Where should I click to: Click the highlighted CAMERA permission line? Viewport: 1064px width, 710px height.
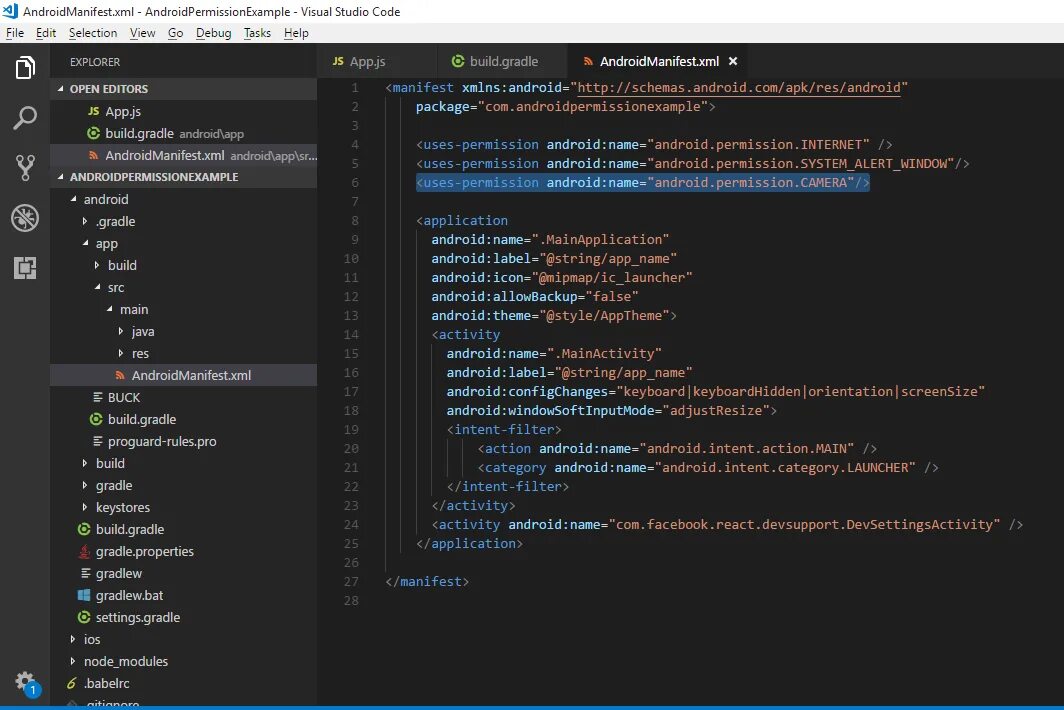click(x=643, y=183)
